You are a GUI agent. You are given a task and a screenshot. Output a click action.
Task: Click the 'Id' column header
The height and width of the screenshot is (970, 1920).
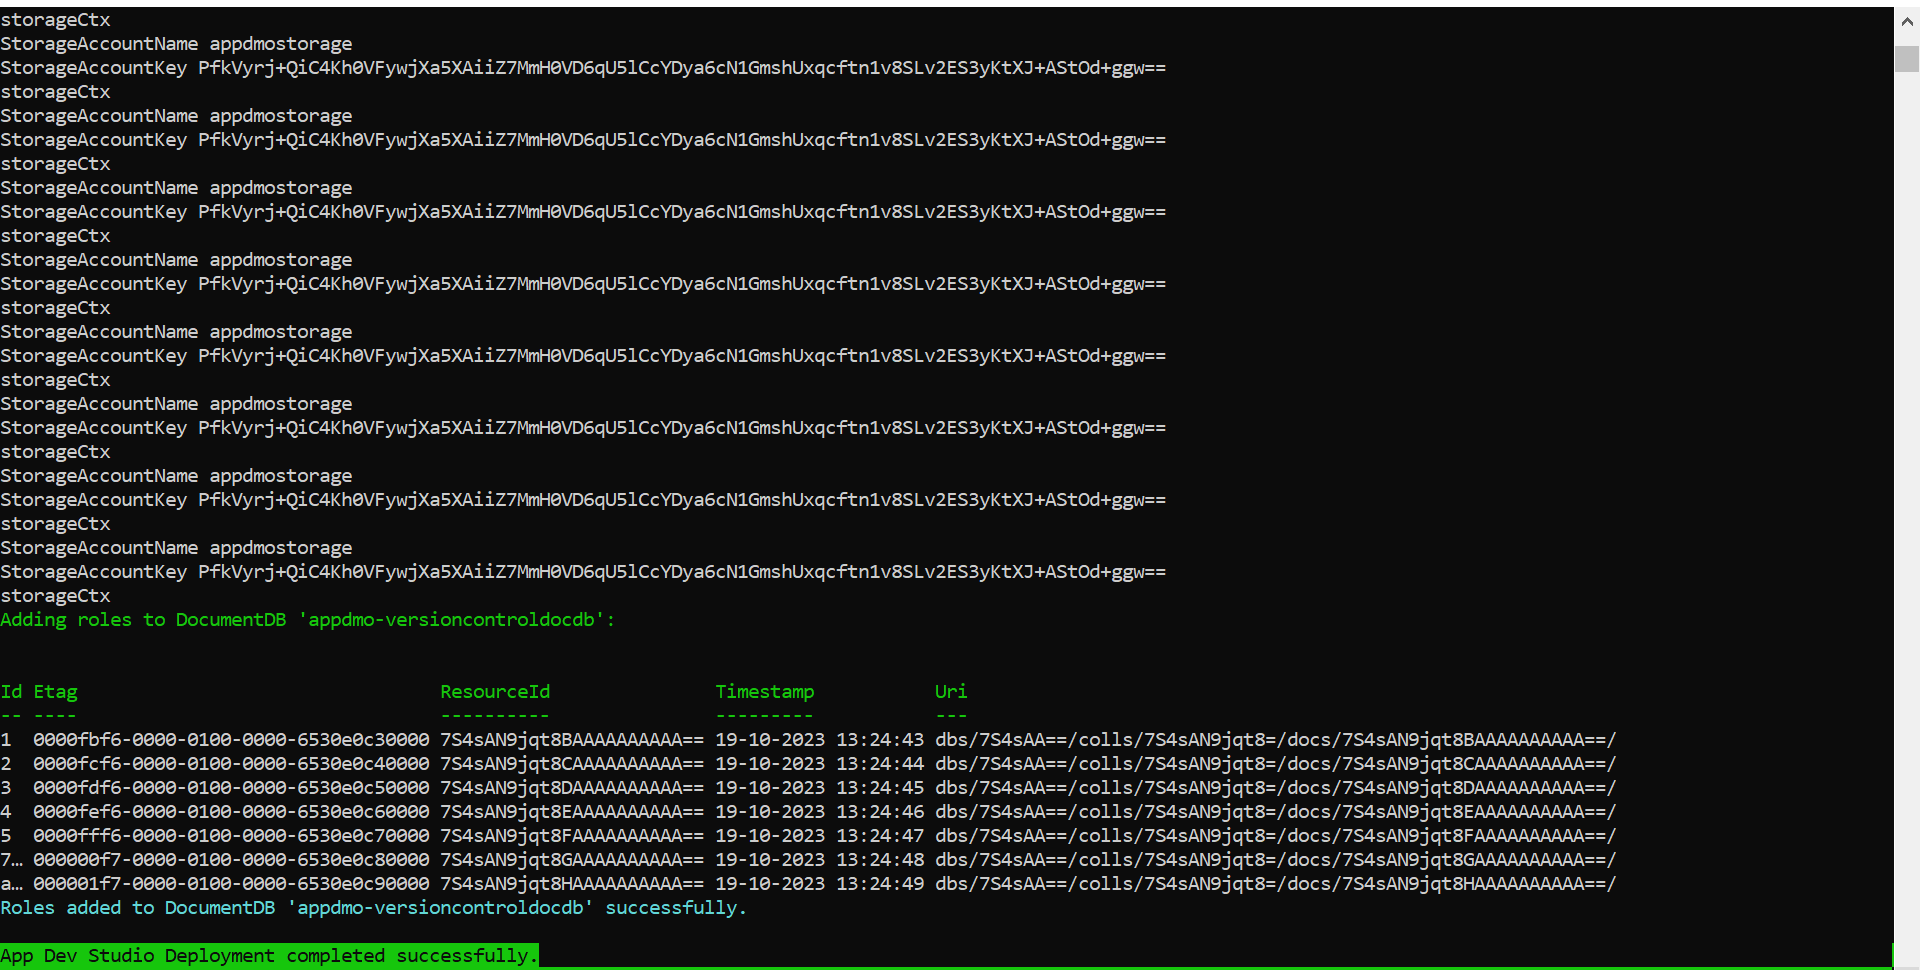coord(11,692)
